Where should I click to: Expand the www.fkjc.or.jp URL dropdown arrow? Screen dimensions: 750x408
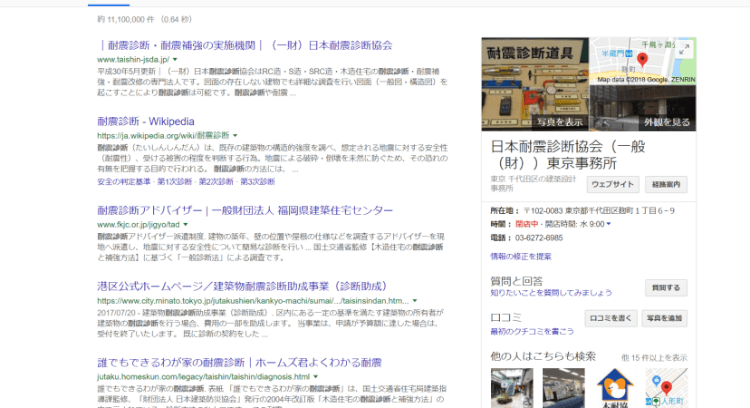186,224
